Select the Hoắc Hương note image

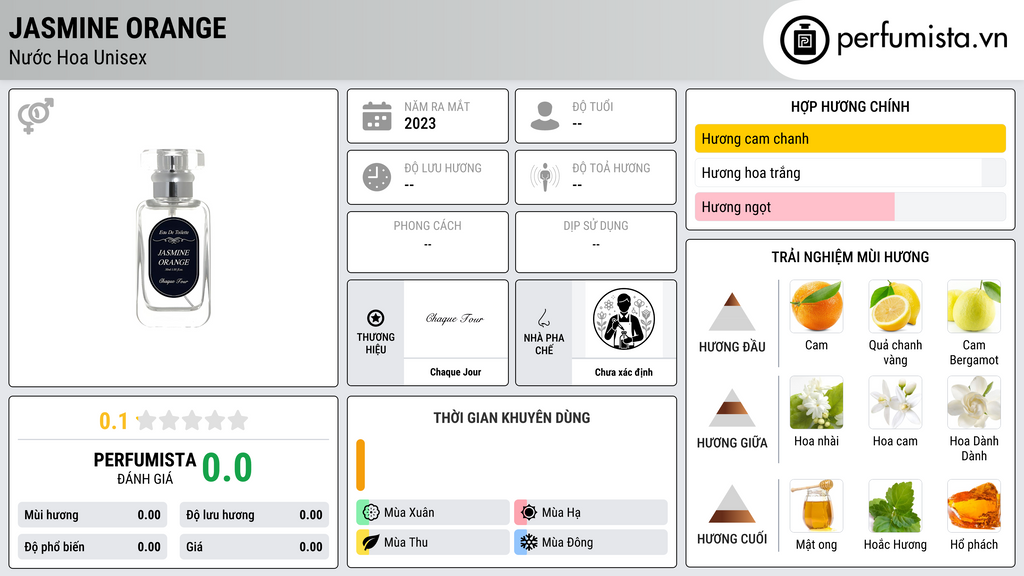[x=895, y=506]
